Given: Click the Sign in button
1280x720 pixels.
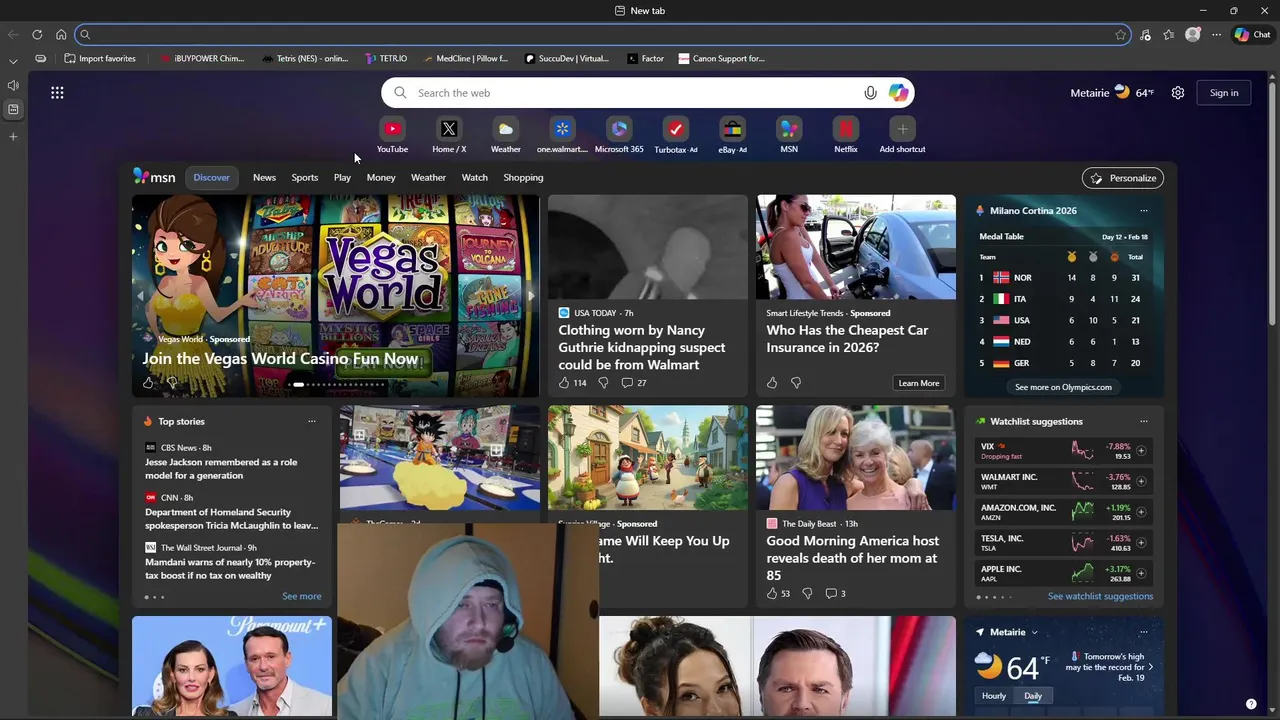Looking at the screenshot, I should coord(1224,93).
